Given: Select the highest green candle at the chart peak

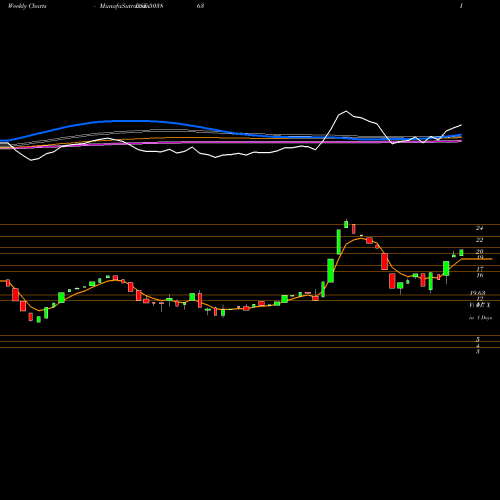Looking at the screenshot, I should pos(346,224).
